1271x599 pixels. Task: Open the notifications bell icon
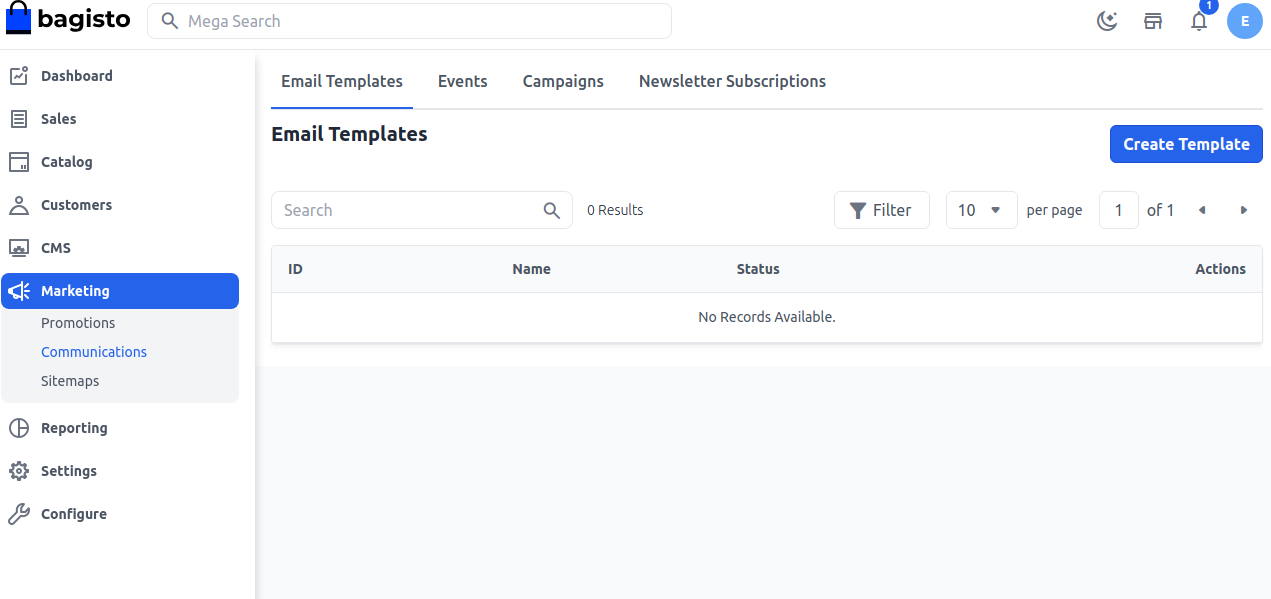pos(1199,21)
